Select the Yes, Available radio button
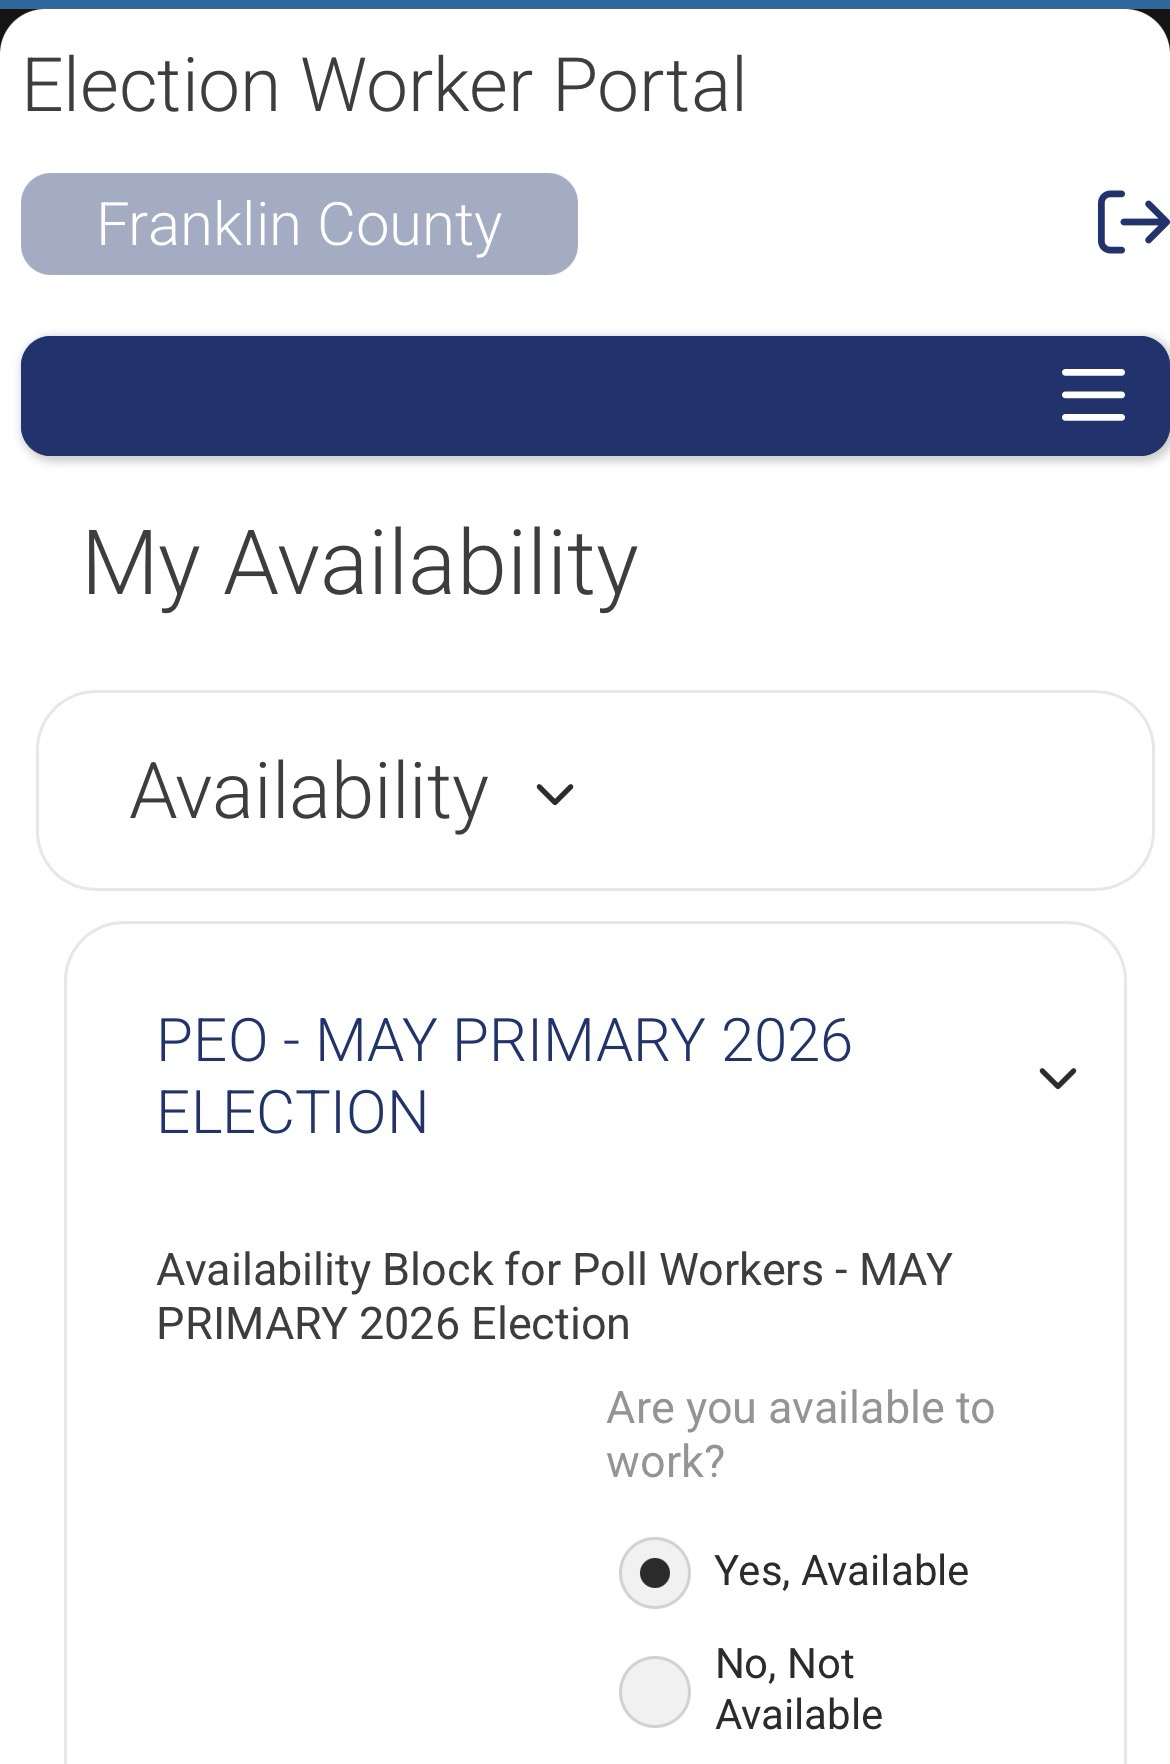This screenshot has width=1170, height=1764. [x=655, y=1573]
